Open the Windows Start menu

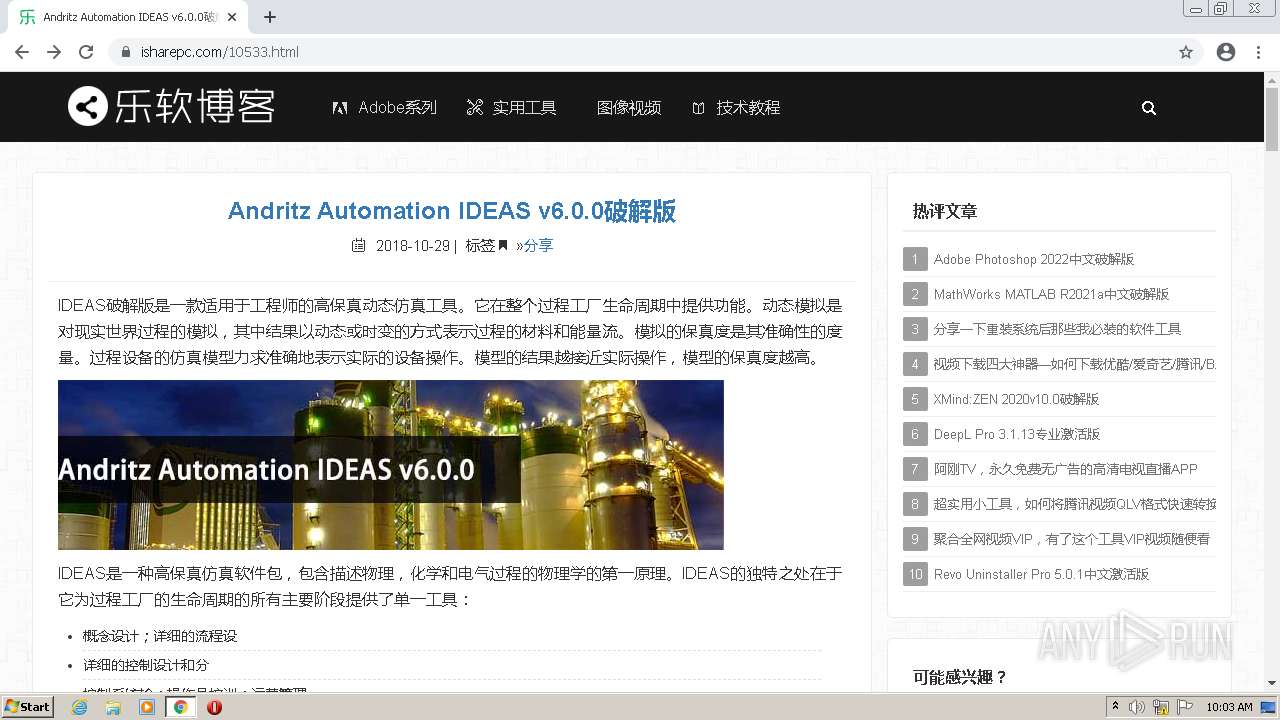[x=27, y=706]
